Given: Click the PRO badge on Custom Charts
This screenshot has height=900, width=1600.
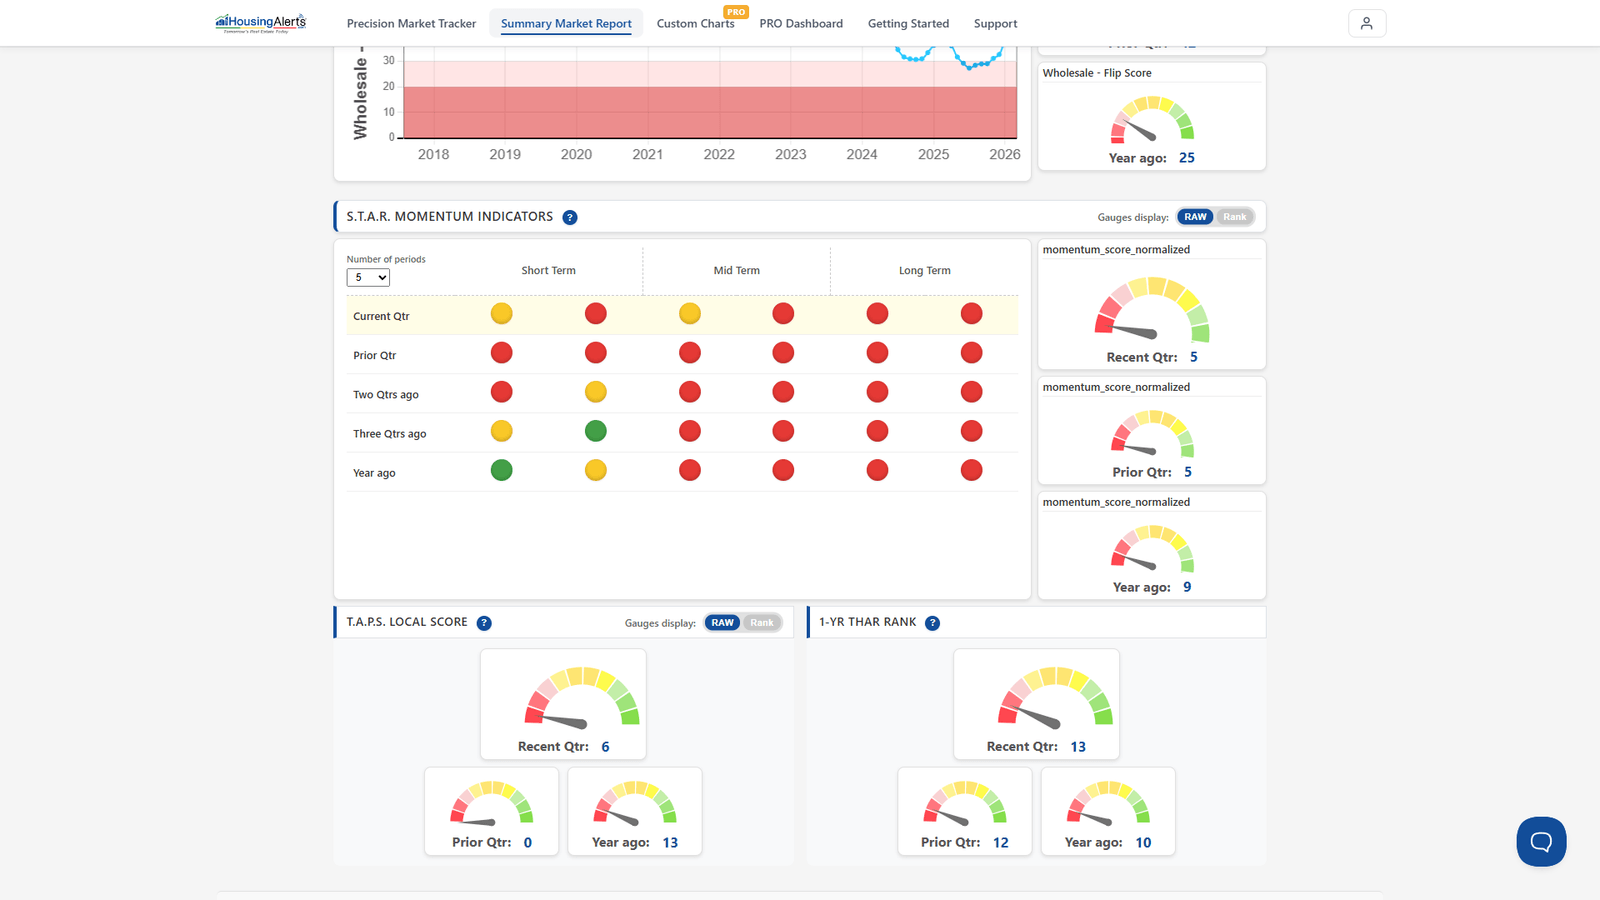Looking at the screenshot, I should click(x=736, y=12).
